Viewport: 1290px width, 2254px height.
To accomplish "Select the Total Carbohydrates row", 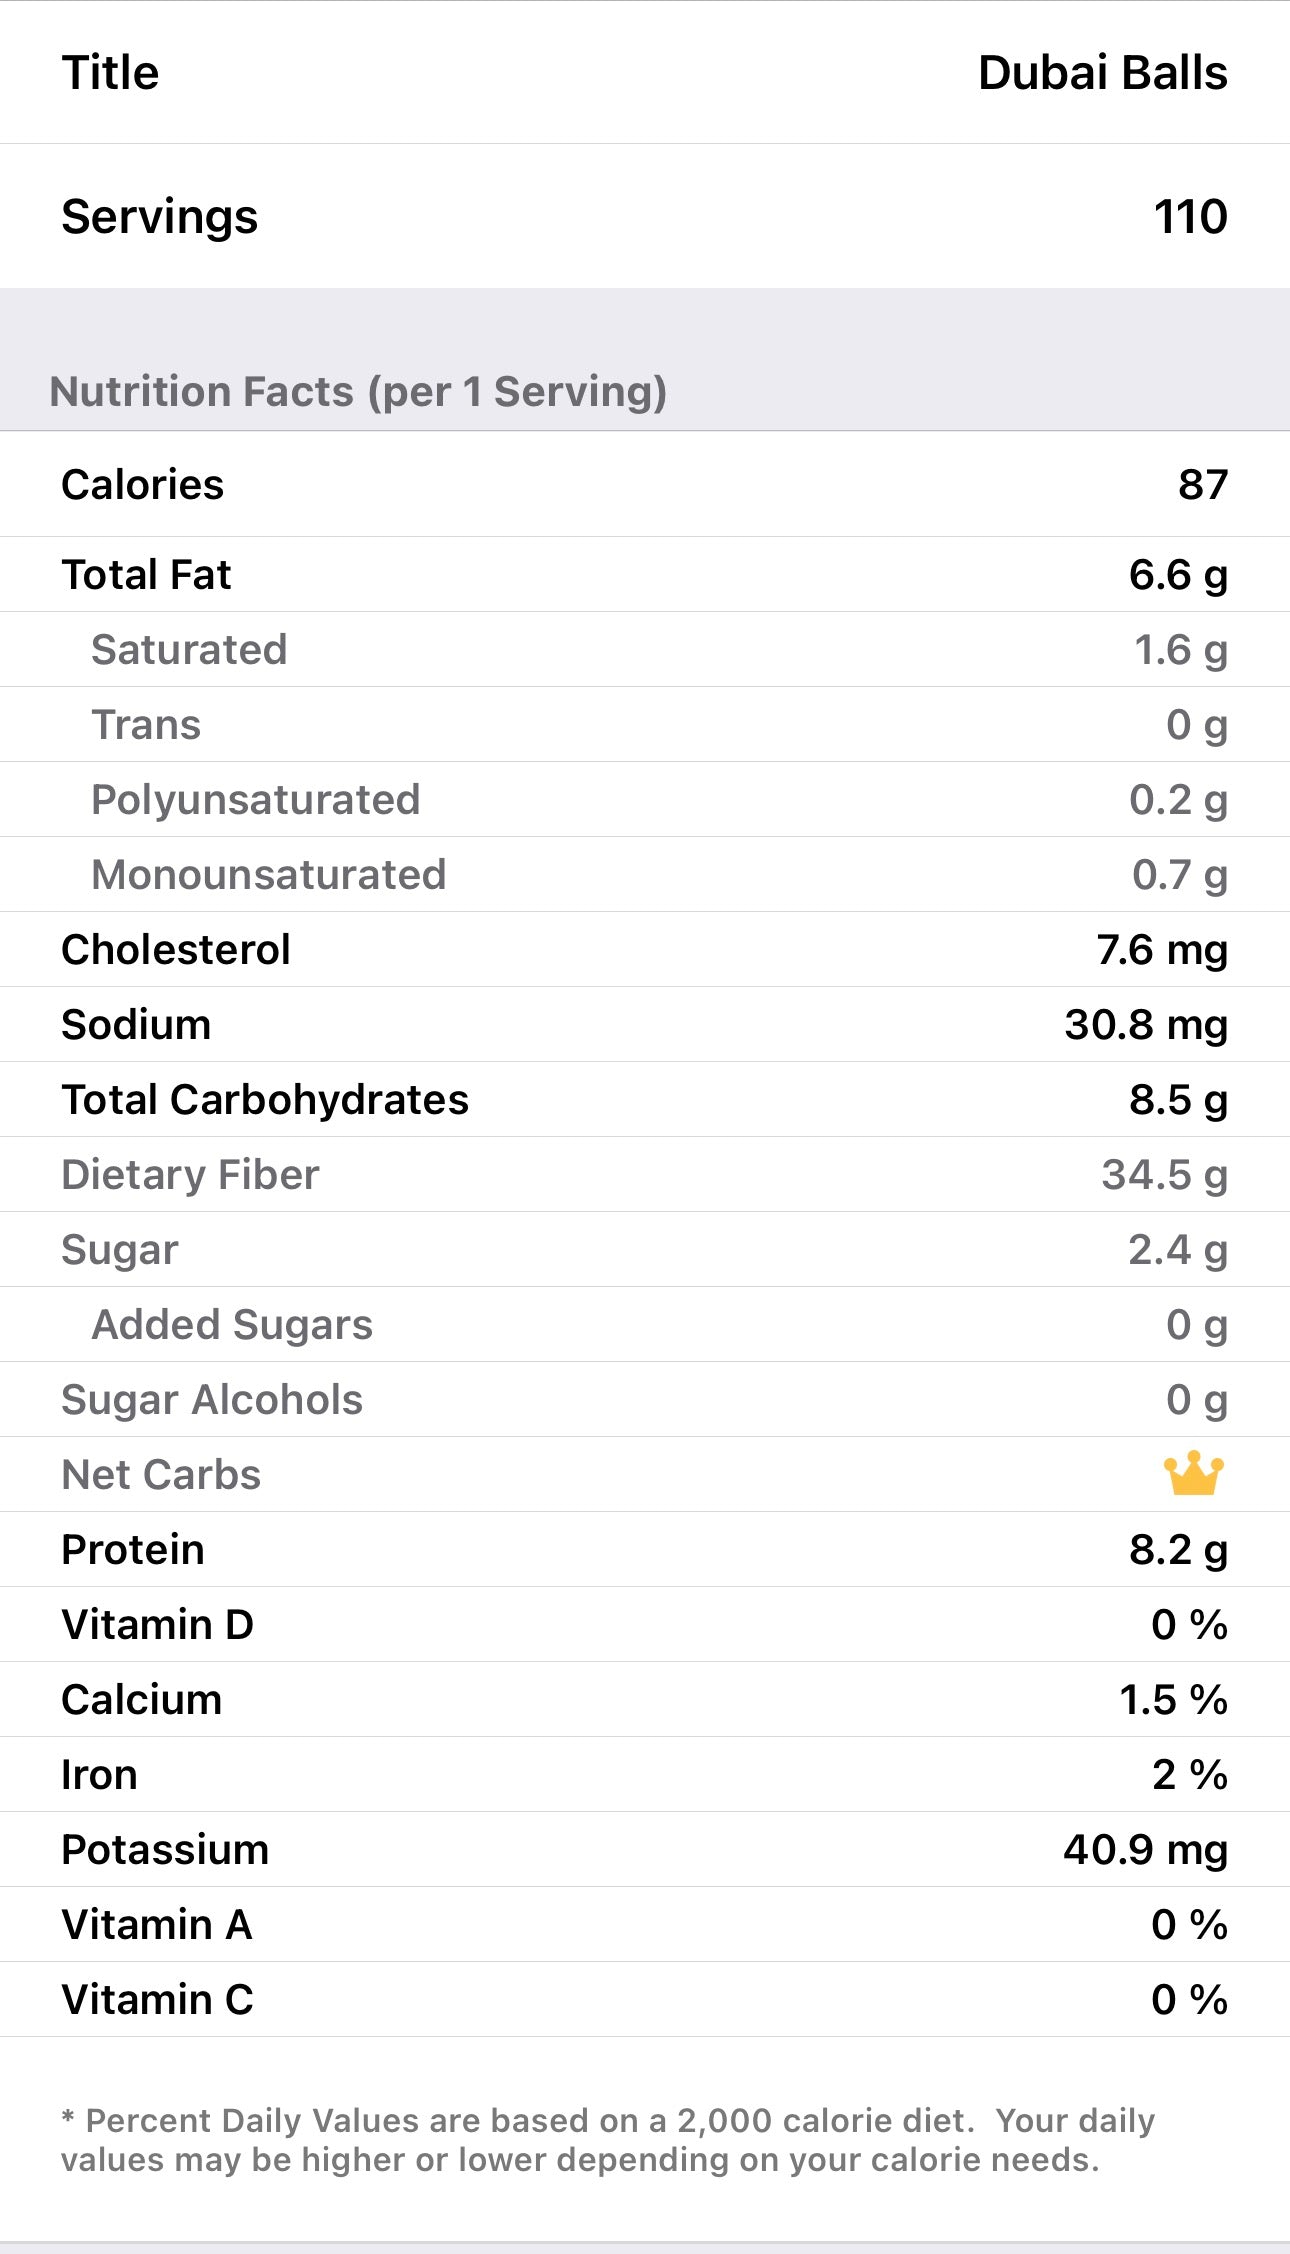I will click(644, 1100).
